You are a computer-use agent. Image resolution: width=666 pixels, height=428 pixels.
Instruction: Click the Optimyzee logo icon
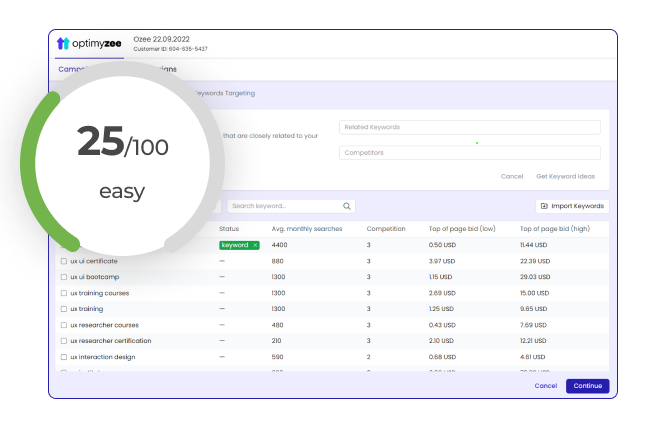click(x=63, y=44)
